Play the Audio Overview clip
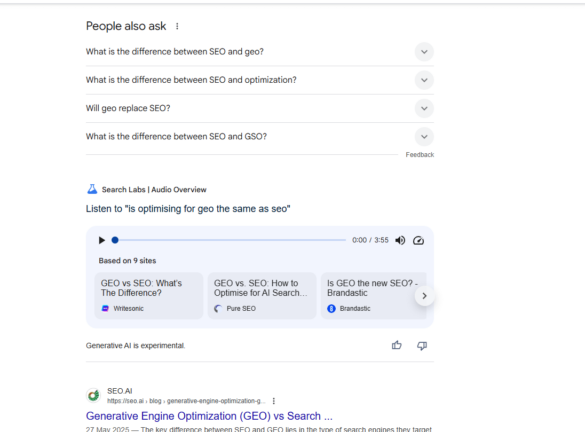585x432 pixels. tap(101, 240)
